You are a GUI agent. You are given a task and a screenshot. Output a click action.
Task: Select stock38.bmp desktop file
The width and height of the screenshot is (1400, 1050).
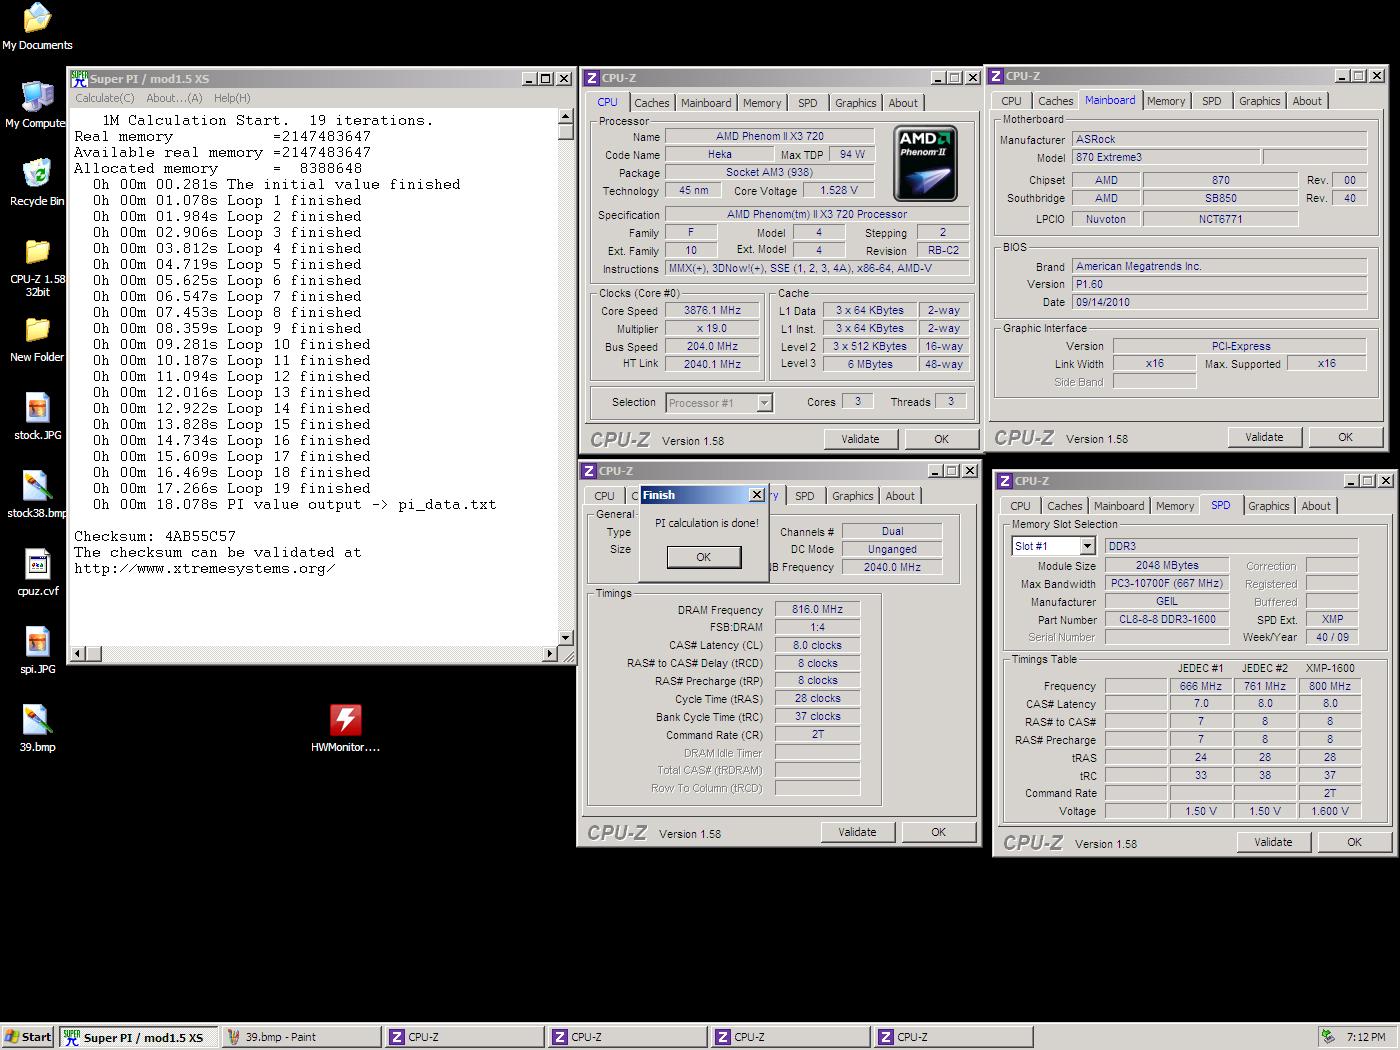coord(37,495)
